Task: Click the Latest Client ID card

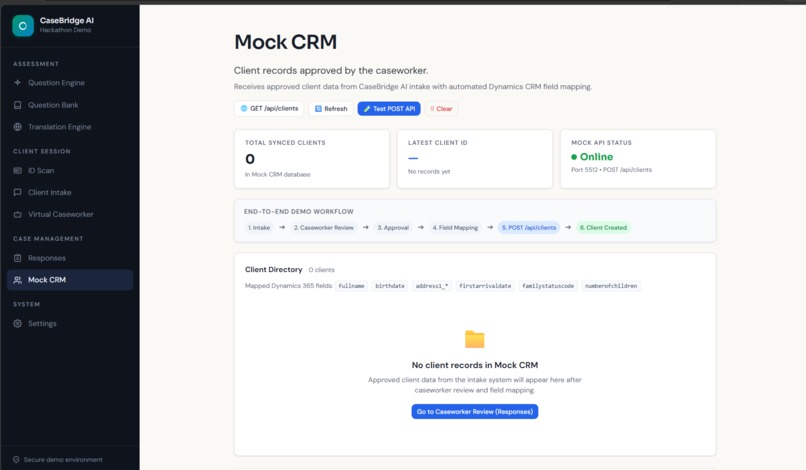Action: (x=474, y=159)
